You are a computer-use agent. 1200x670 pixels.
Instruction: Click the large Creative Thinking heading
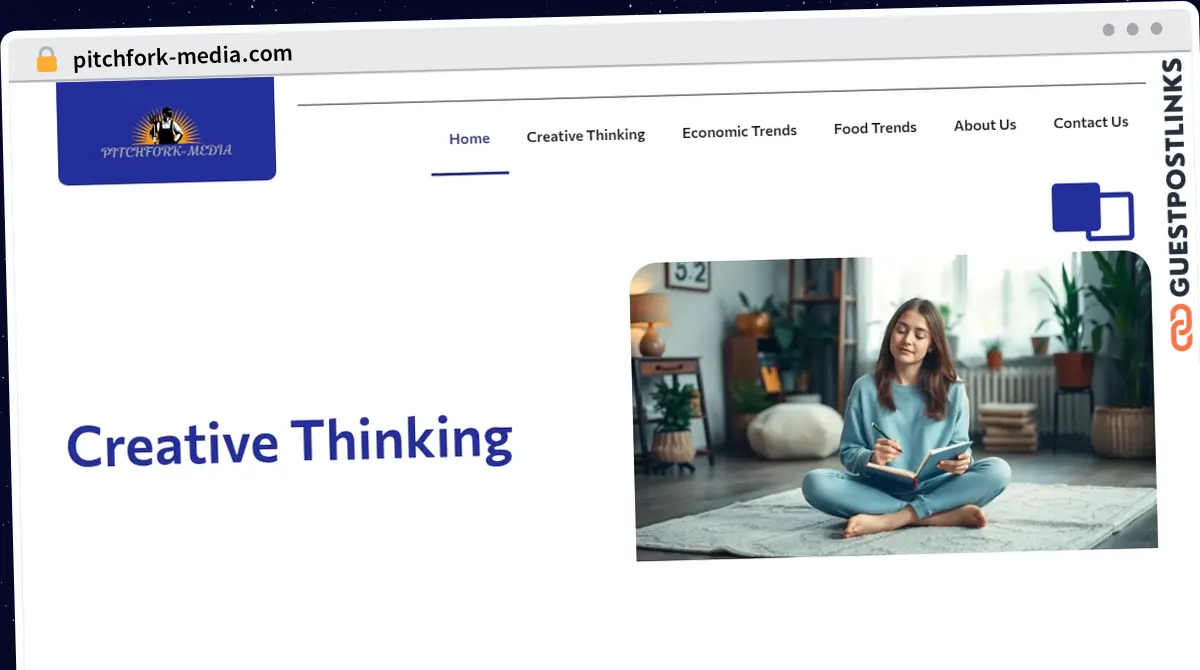coord(289,442)
